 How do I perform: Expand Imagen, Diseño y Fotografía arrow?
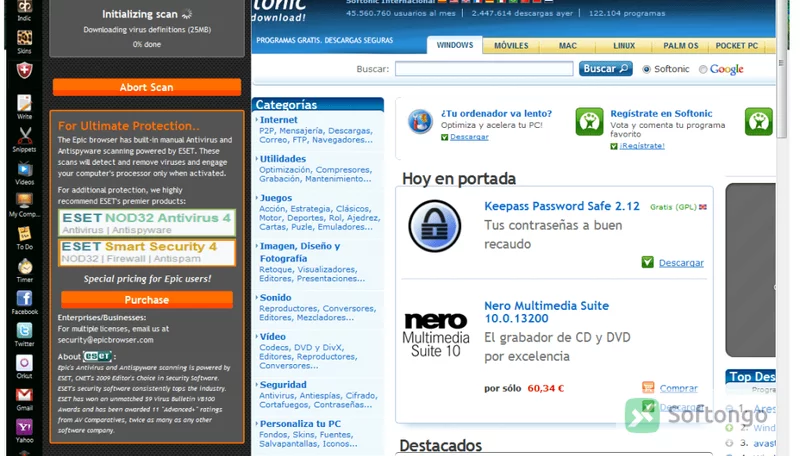pos(257,246)
